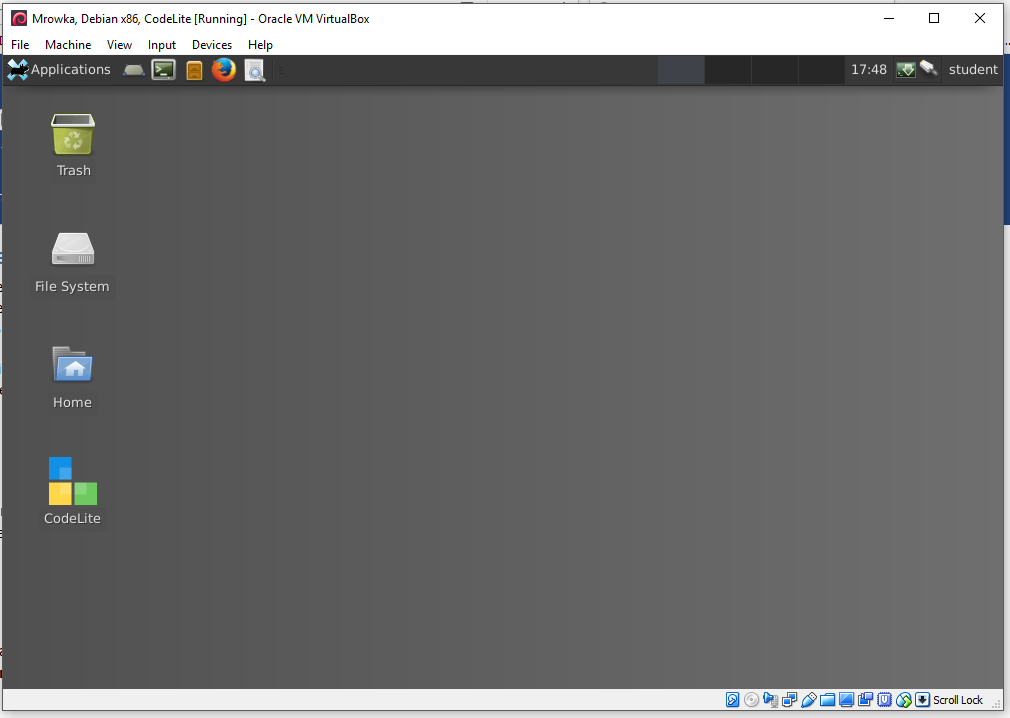Click the optical disk status icon

pyautogui.click(x=751, y=700)
